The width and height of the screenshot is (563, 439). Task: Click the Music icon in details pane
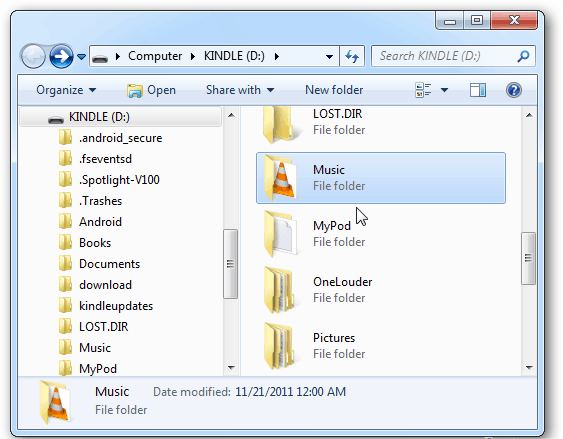(55, 402)
